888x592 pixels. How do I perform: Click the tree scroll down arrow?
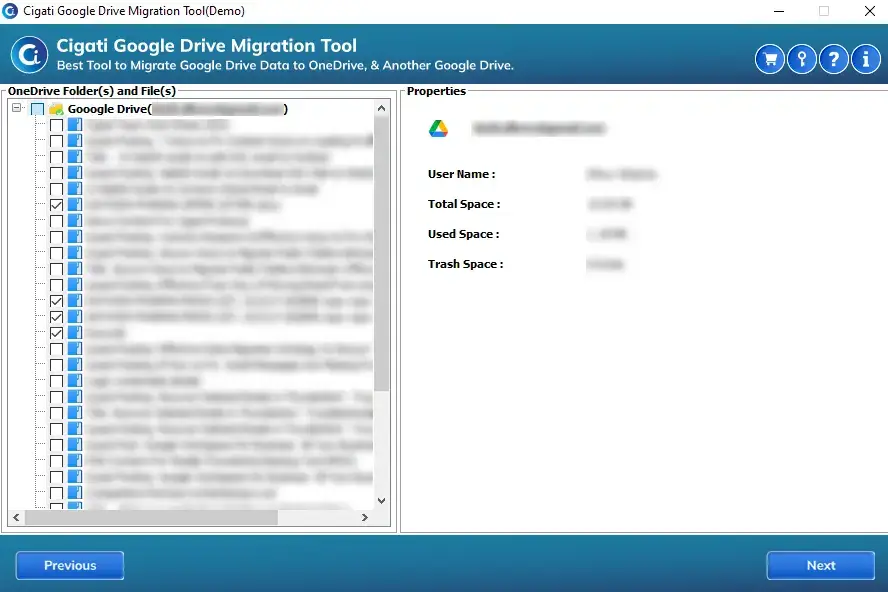382,501
